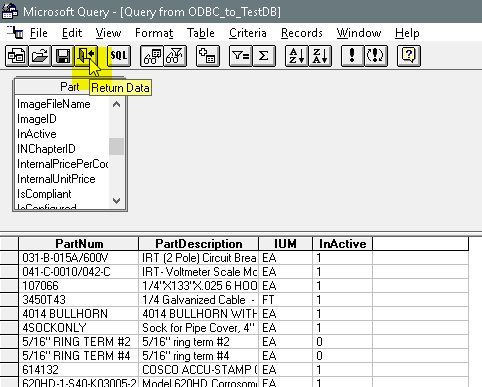
Task: Select the row selector for 3450T43
Action: pyautogui.click(x=9, y=300)
